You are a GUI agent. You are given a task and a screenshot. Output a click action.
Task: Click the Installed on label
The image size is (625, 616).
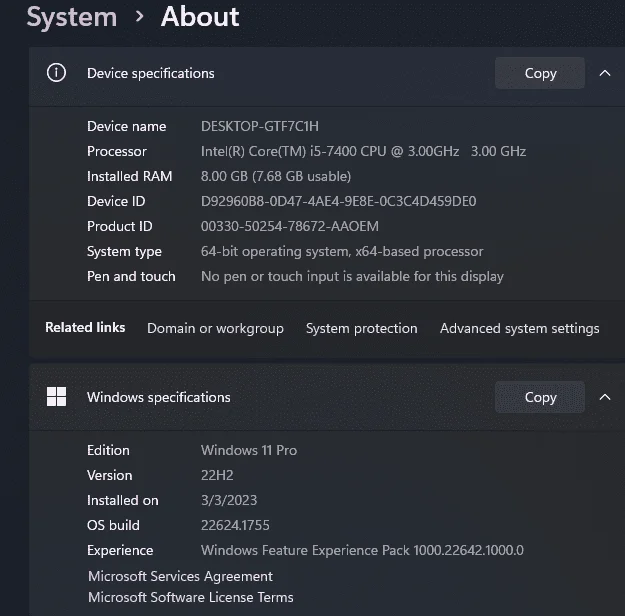pyautogui.click(x=123, y=500)
